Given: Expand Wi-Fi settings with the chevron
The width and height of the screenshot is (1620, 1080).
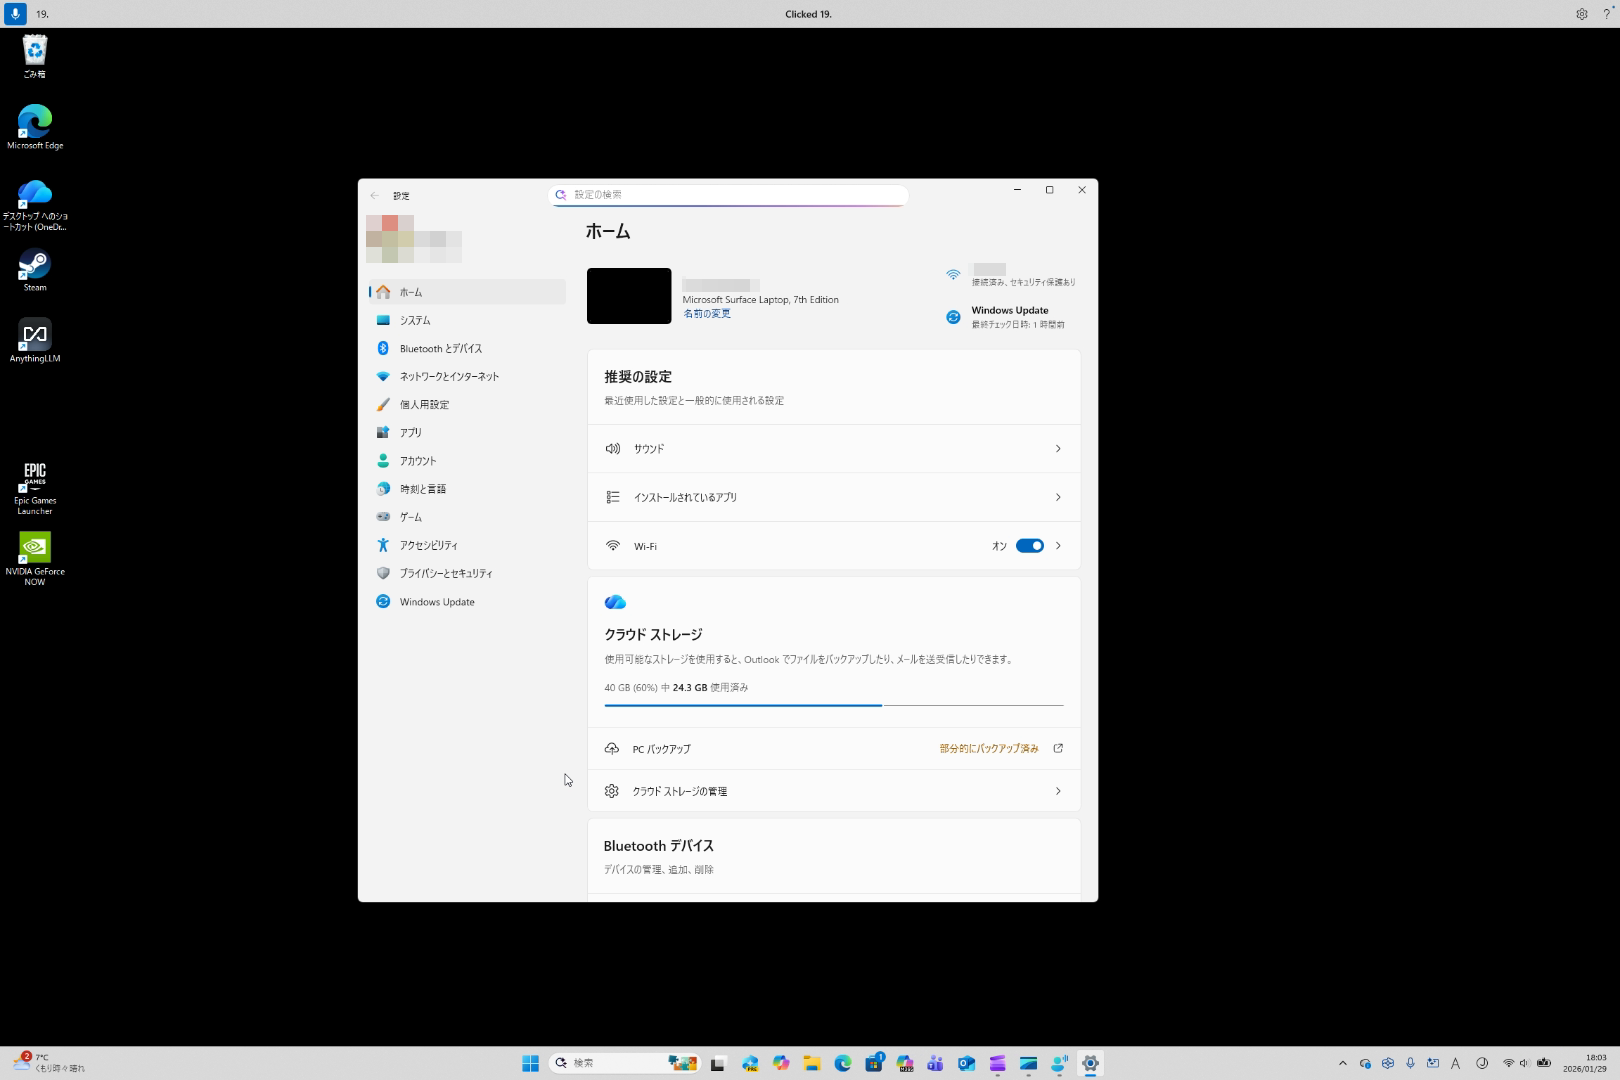Looking at the screenshot, I should pyautogui.click(x=1058, y=546).
